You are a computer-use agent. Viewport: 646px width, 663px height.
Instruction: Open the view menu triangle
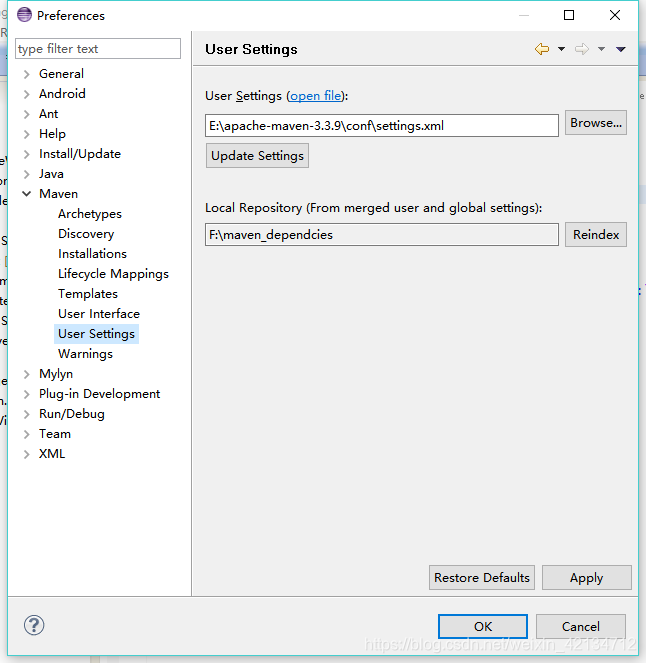click(621, 49)
